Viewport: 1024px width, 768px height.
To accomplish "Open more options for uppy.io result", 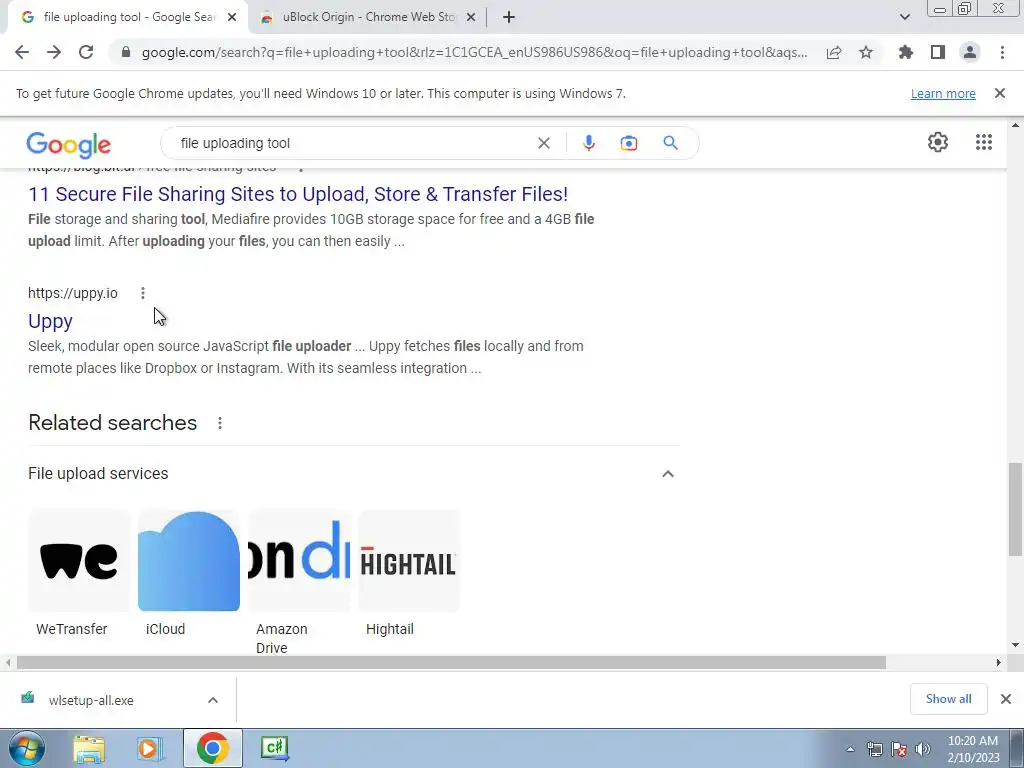I will tap(142, 293).
